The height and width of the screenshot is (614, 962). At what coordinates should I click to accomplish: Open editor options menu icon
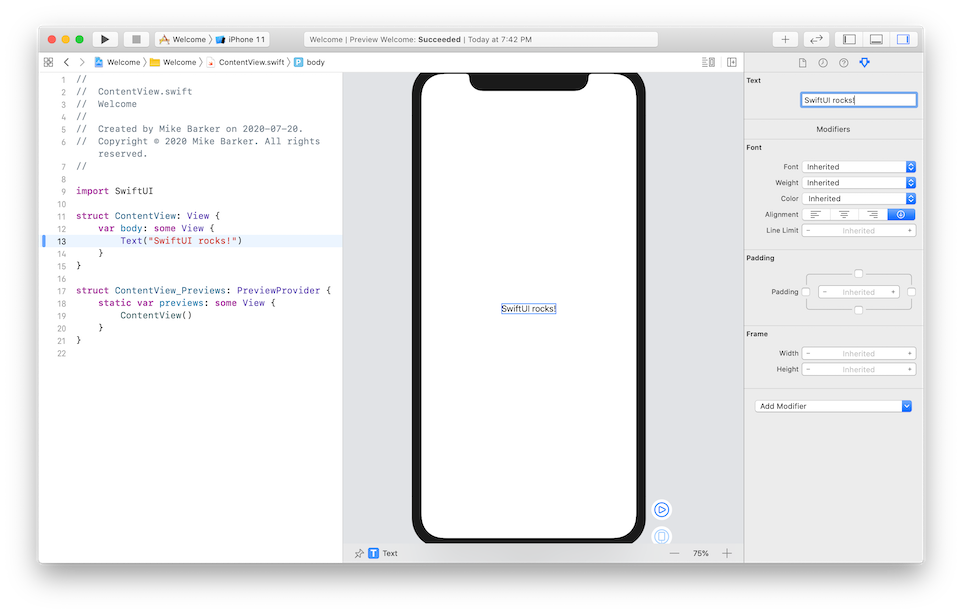(x=708, y=62)
